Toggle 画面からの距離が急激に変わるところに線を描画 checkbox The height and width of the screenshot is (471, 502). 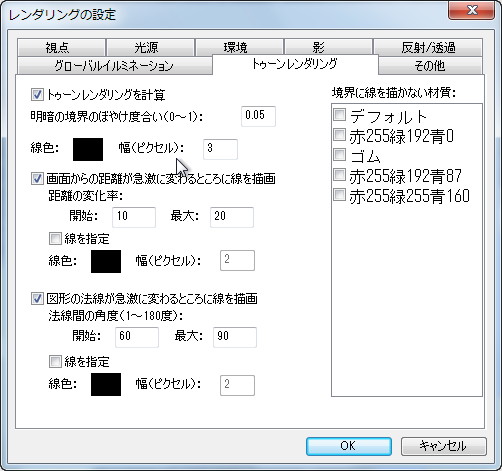(x=37, y=179)
